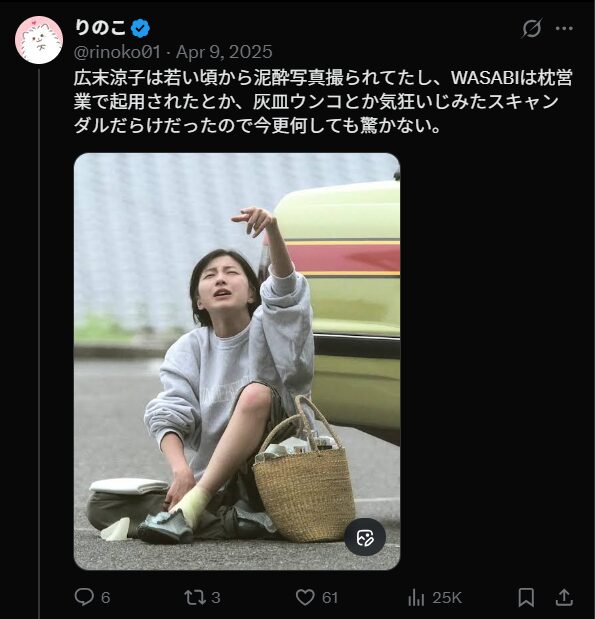Image resolution: width=595 pixels, height=619 pixels.
Task: Open the three-dot more options menu
Action: [x=564, y=28]
